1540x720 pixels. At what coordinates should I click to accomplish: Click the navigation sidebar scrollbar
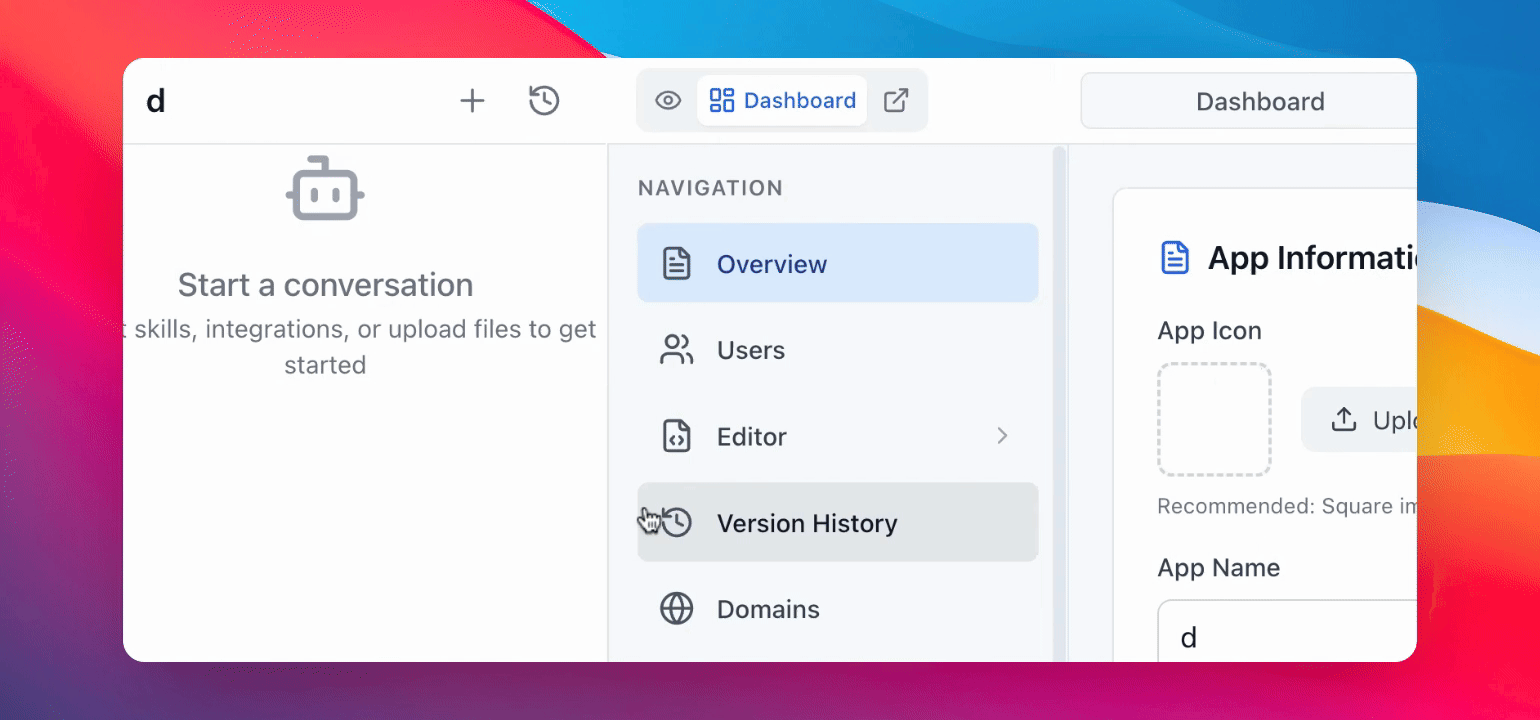click(1057, 400)
